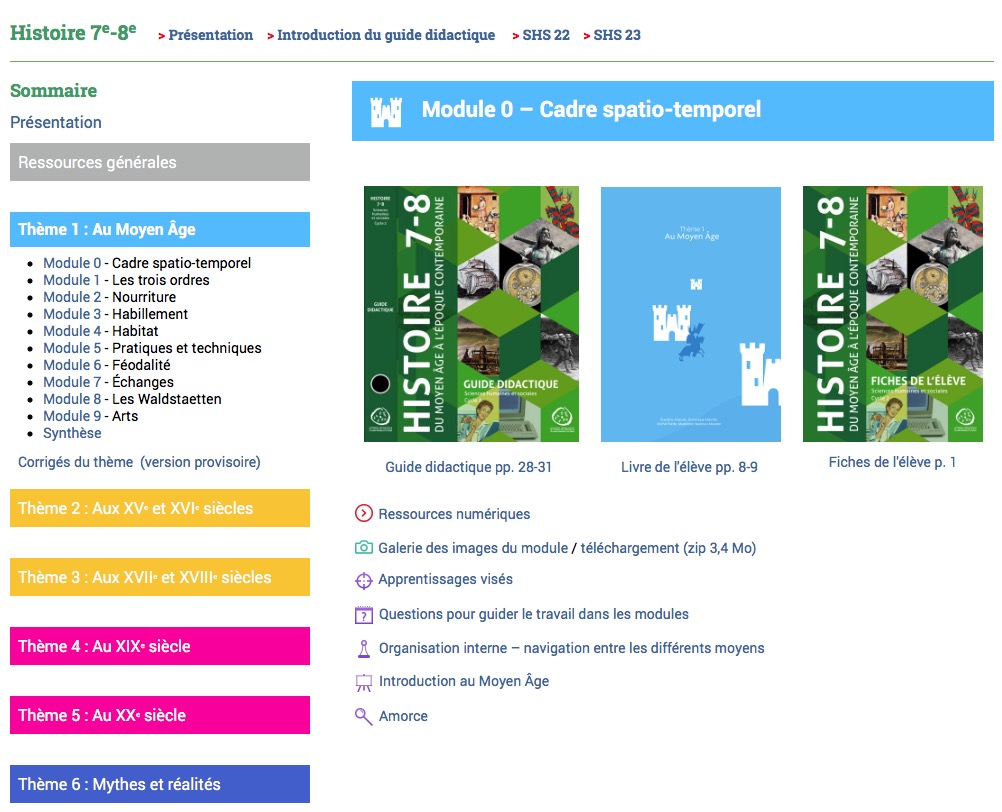Open the Corrigés du thème provisional version link
Image resolution: width=1002 pixels, height=812 pixels.
coord(139,462)
